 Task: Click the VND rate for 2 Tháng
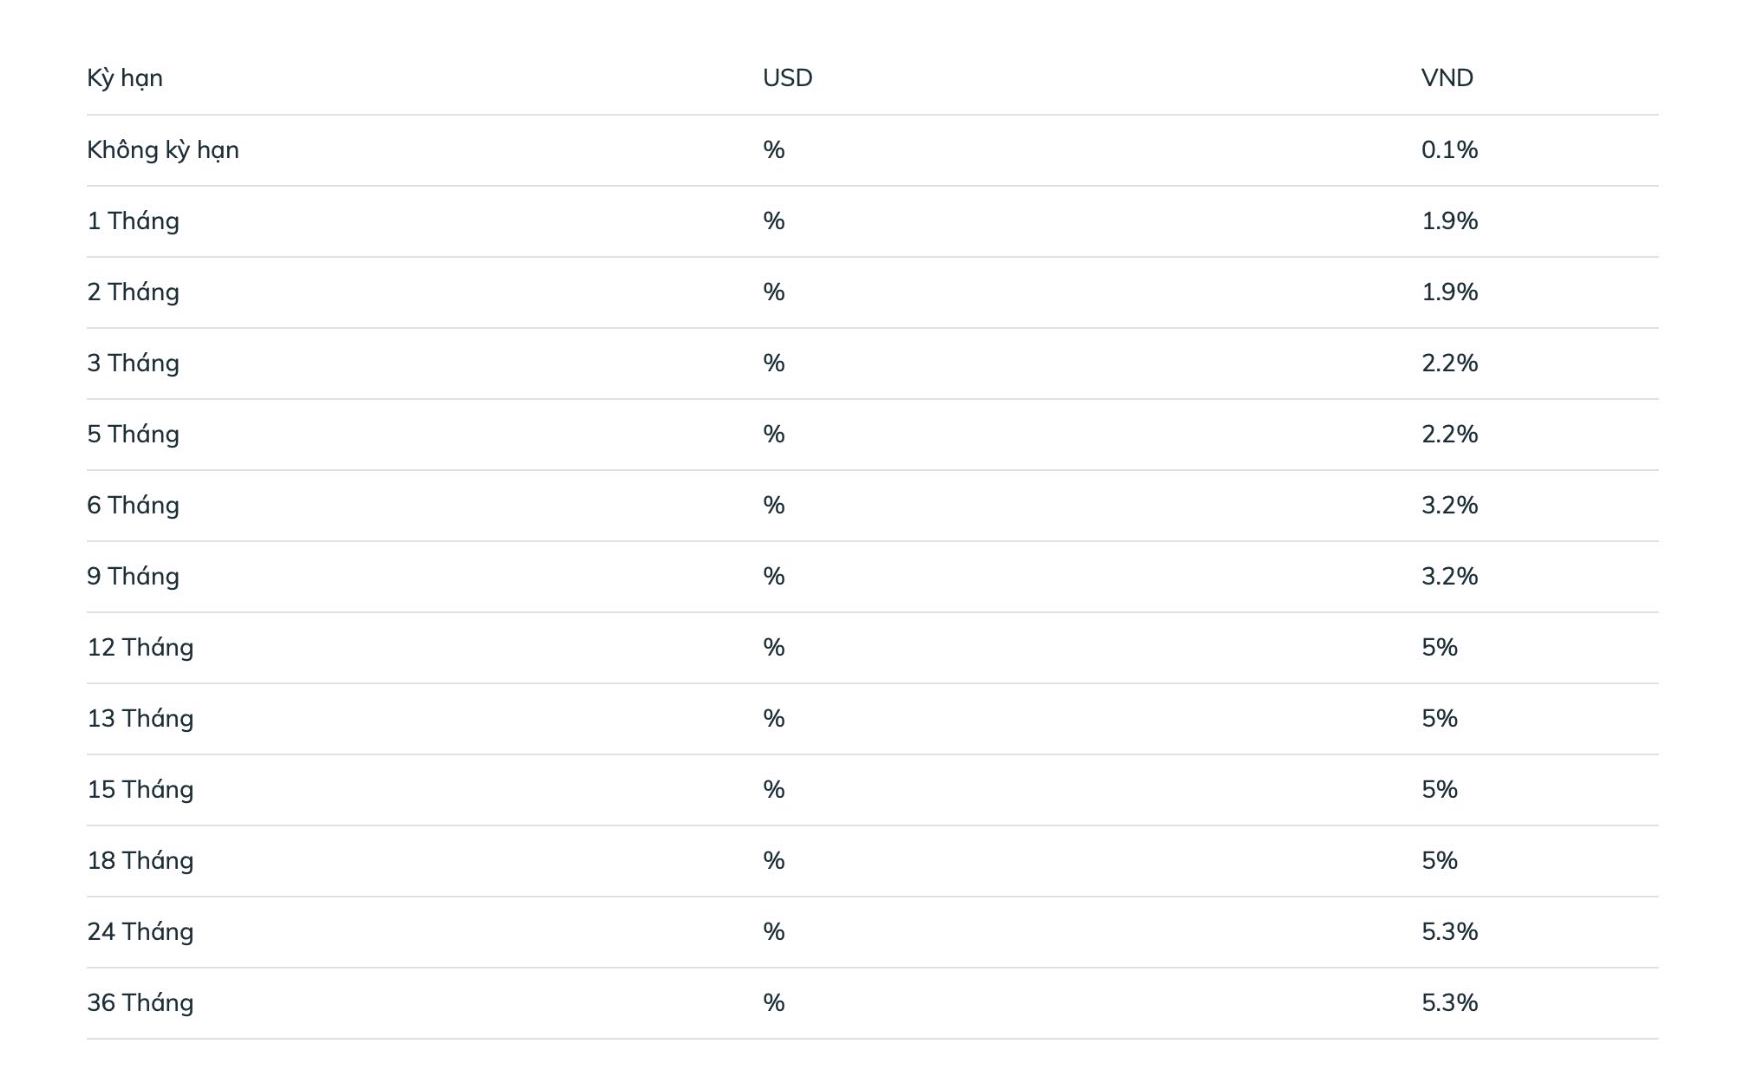coord(1449,292)
